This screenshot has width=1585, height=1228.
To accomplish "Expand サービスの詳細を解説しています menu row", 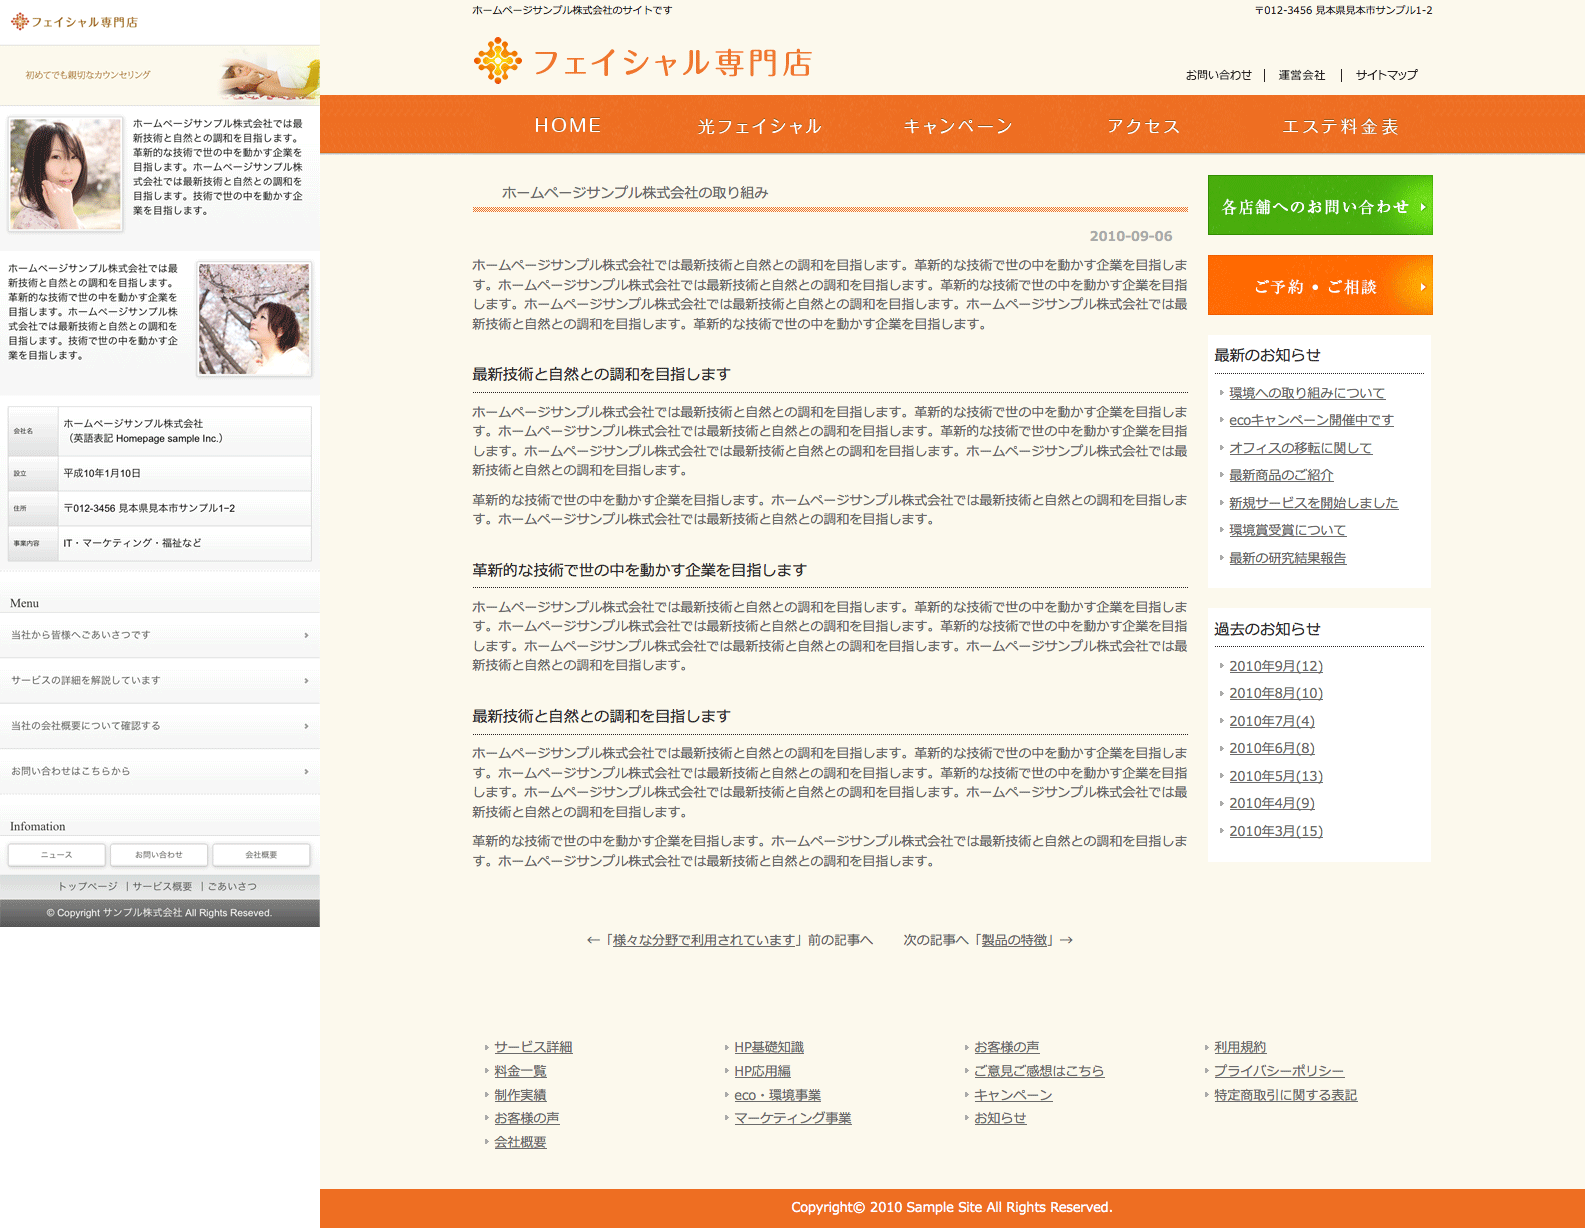I will coord(160,681).
